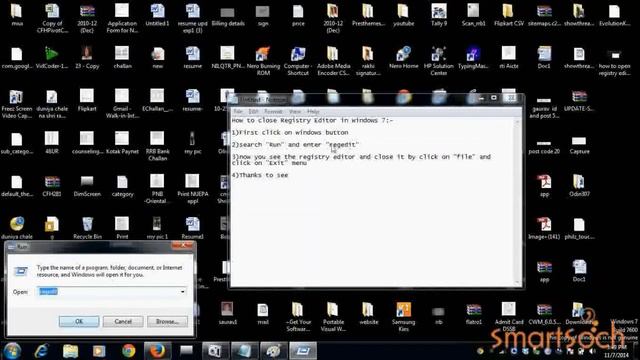Viewport: 640px width, 360px height.
Task: Select the Flipkart CSV folder icon
Action: pyautogui.click(x=509, y=15)
